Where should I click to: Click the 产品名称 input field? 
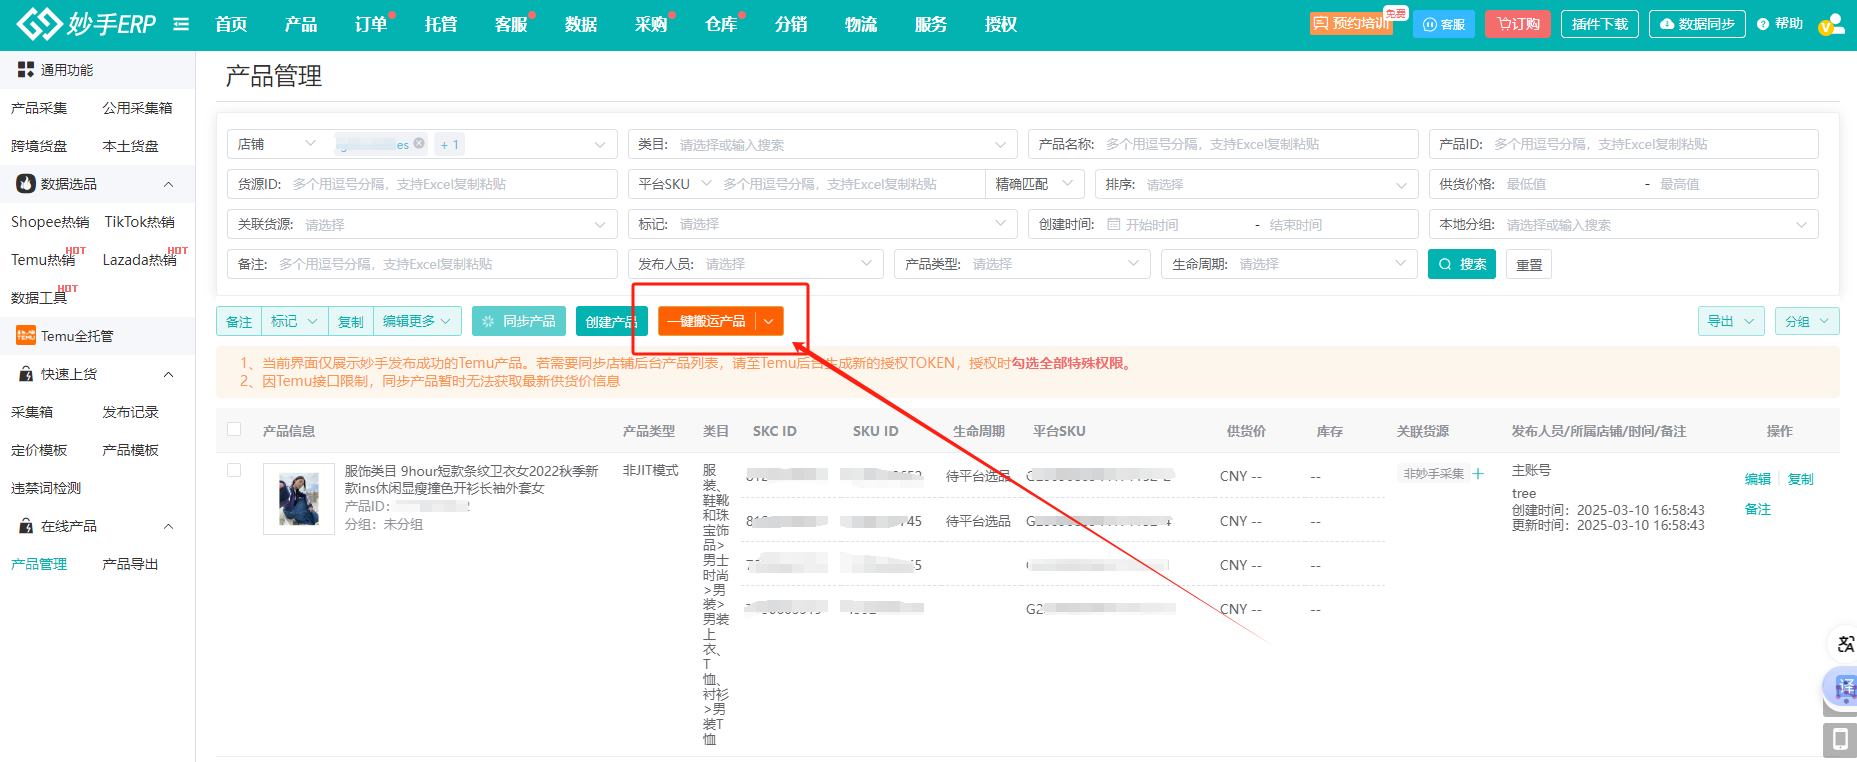point(1223,144)
